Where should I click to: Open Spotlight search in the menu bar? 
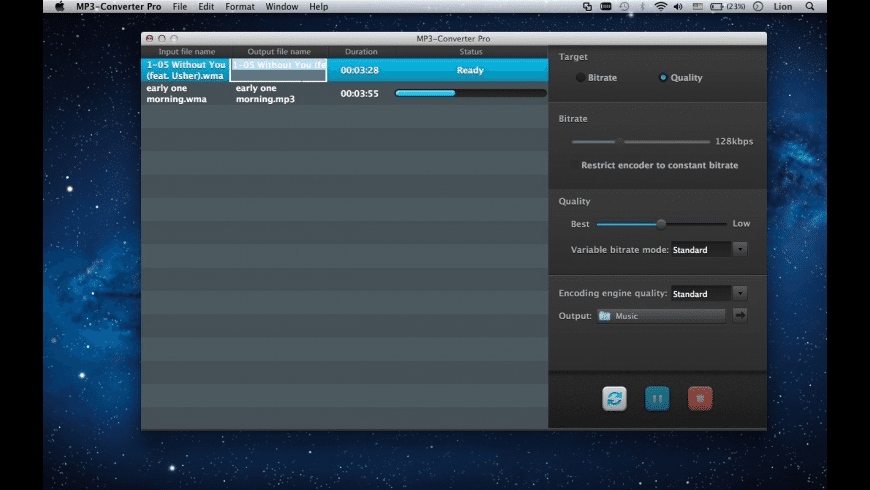(x=810, y=7)
